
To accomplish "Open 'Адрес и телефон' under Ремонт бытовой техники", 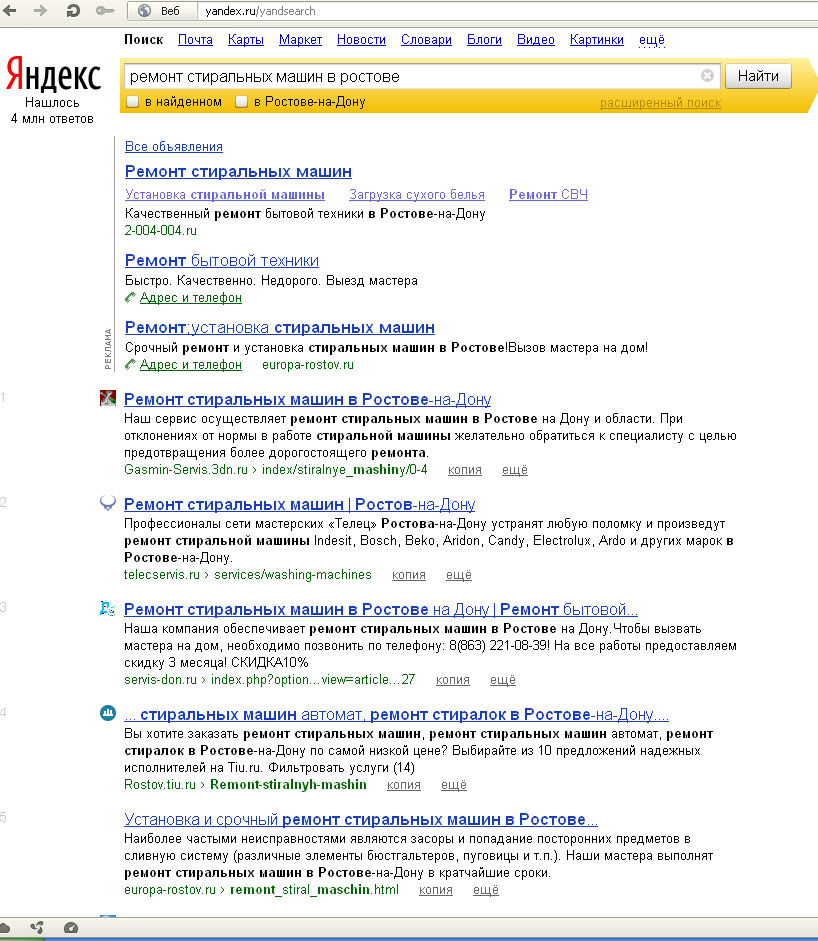I will point(191,298).
